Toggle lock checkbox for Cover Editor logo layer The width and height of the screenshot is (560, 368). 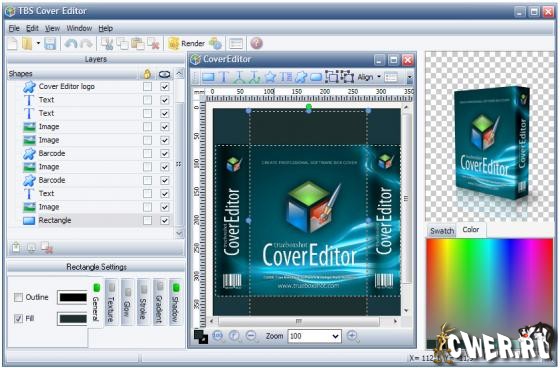click(x=147, y=86)
